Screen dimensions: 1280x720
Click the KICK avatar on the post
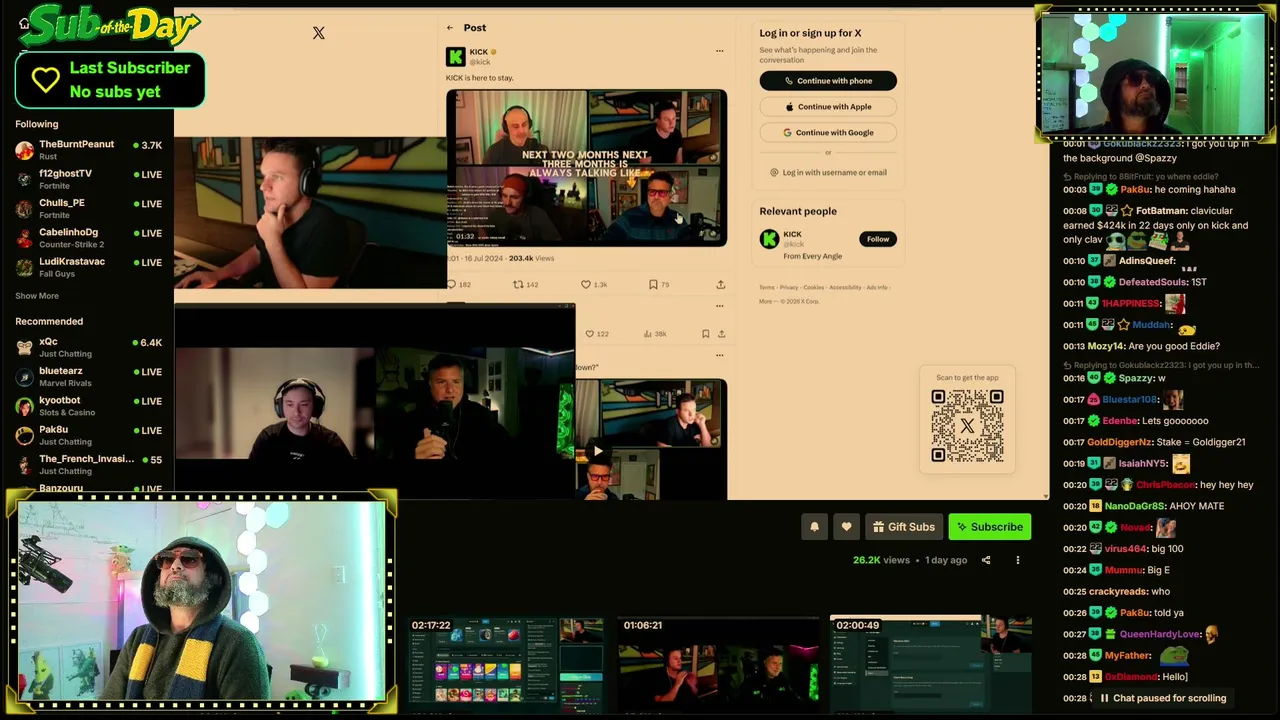point(455,57)
